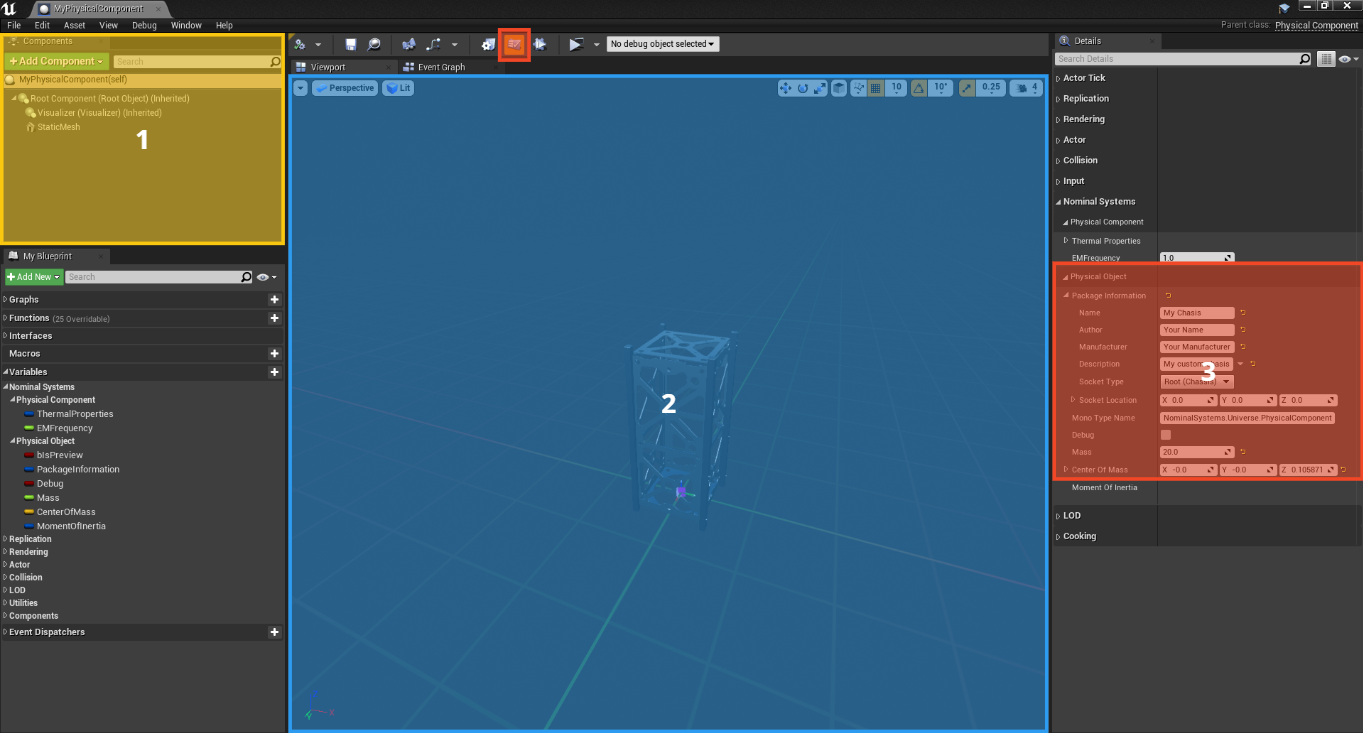Click the surface snapping icon in viewport
Image resolution: width=1363 pixels, height=733 pixels.
click(x=859, y=88)
